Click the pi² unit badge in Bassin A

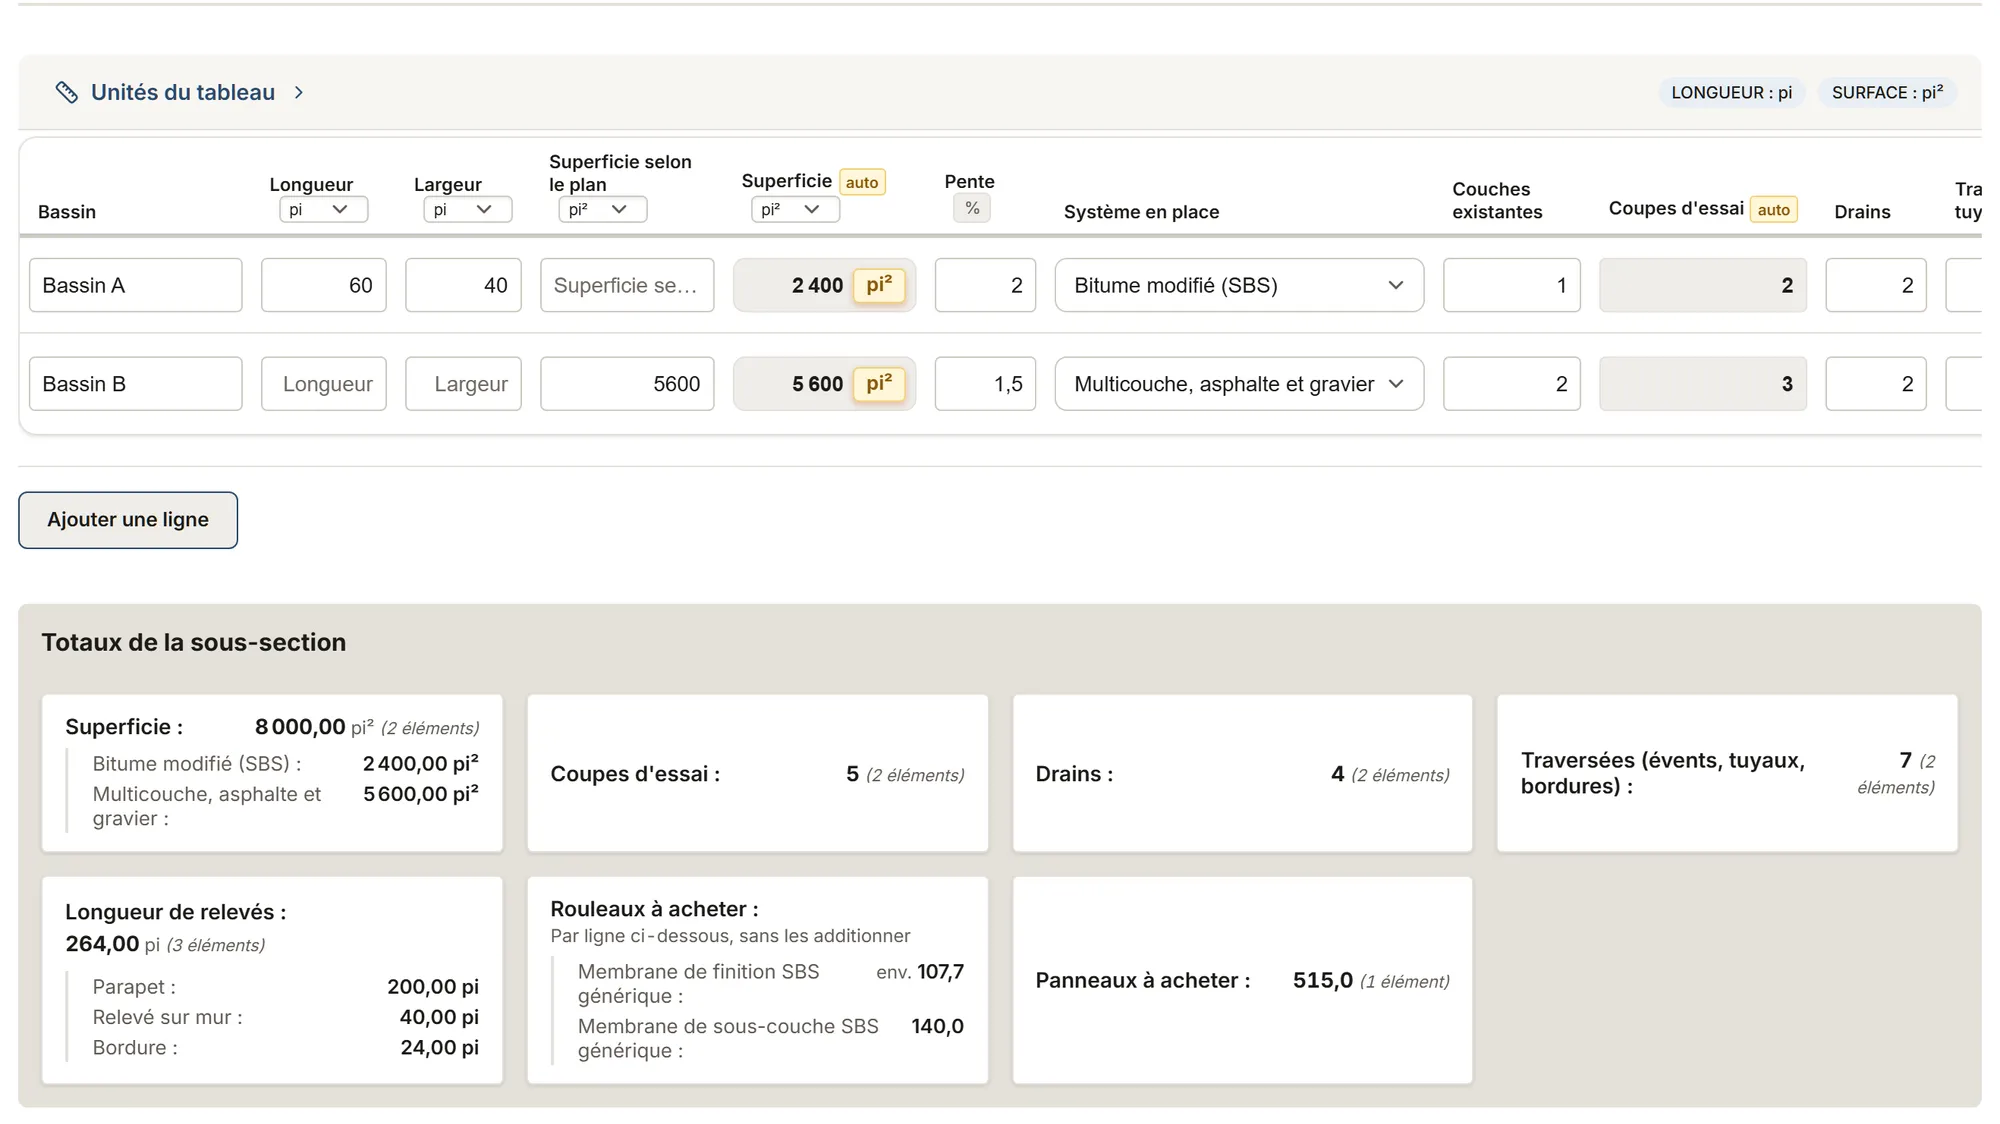(x=879, y=285)
